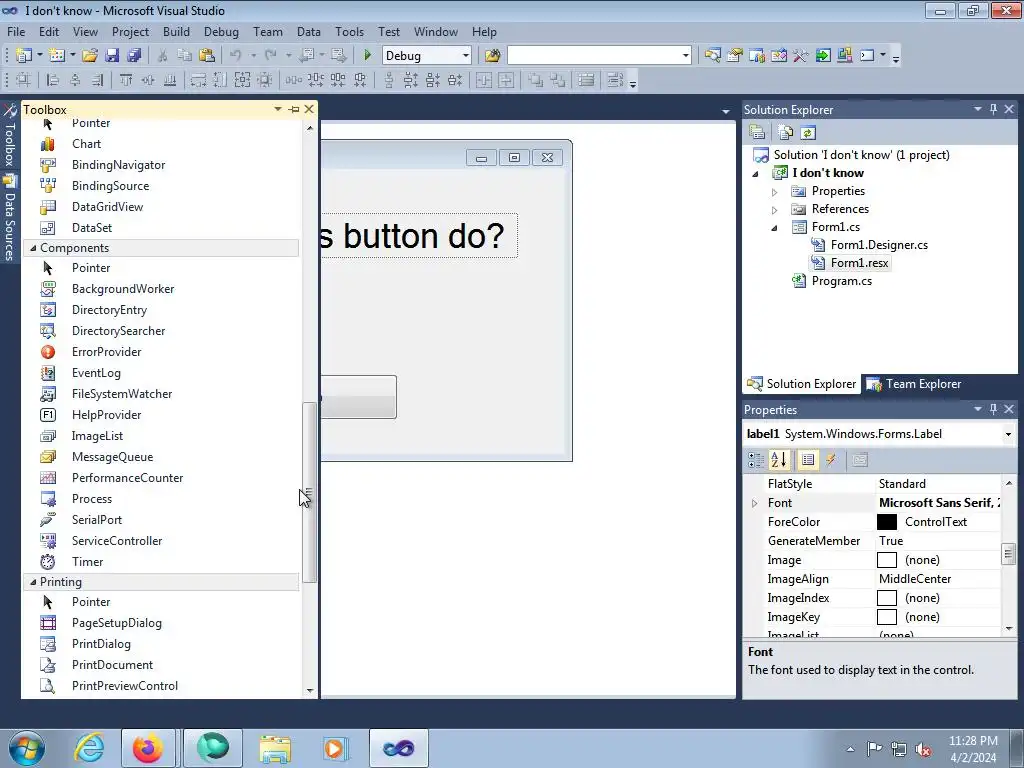1024x768 pixels.
Task: Expand the Properties node in Solution Explorer
Action: pyautogui.click(x=775, y=192)
